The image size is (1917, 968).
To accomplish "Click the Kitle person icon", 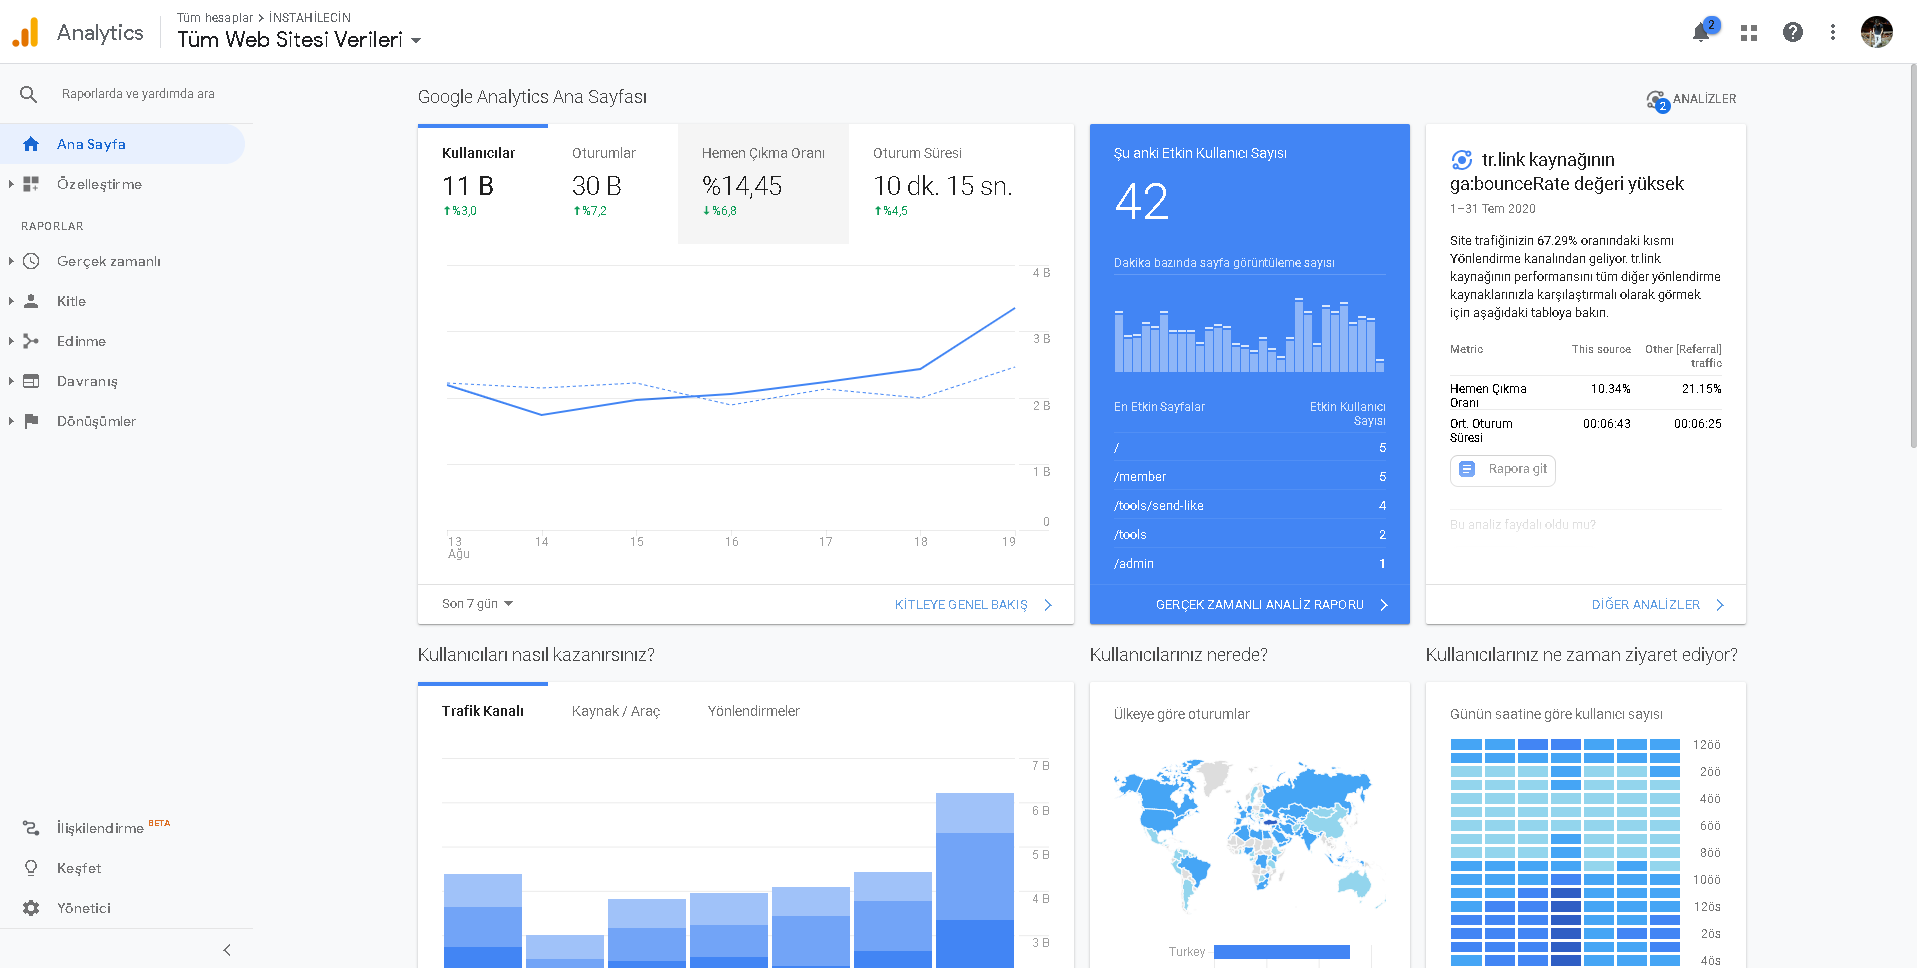I will tap(31, 301).
